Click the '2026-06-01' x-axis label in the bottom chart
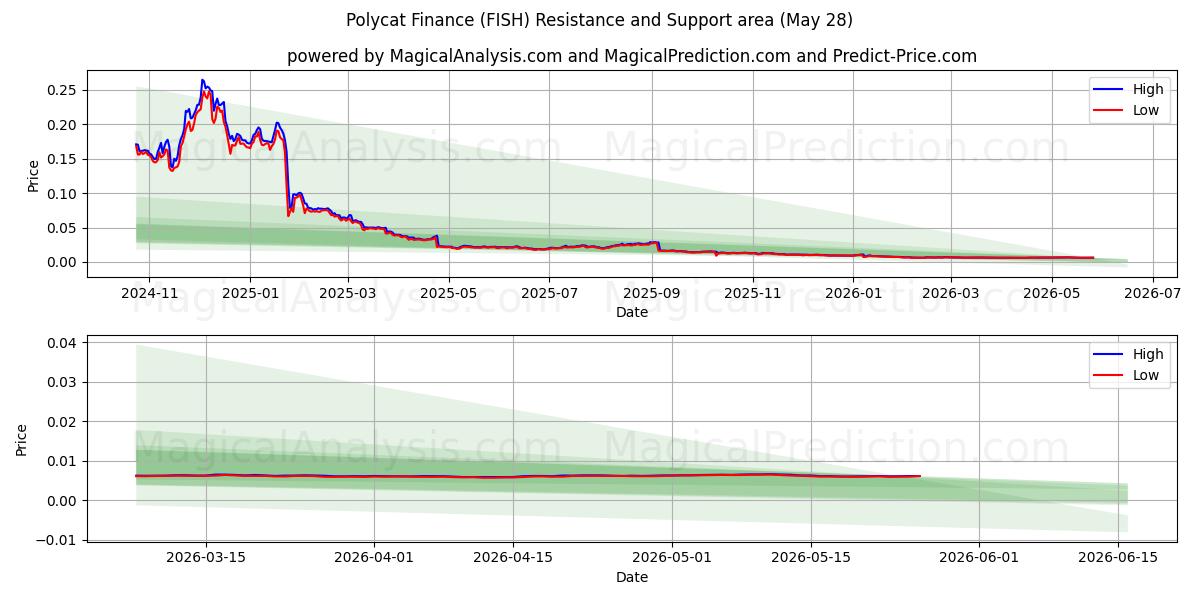The width and height of the screenshot is (1200, 600). pos(978,559)
